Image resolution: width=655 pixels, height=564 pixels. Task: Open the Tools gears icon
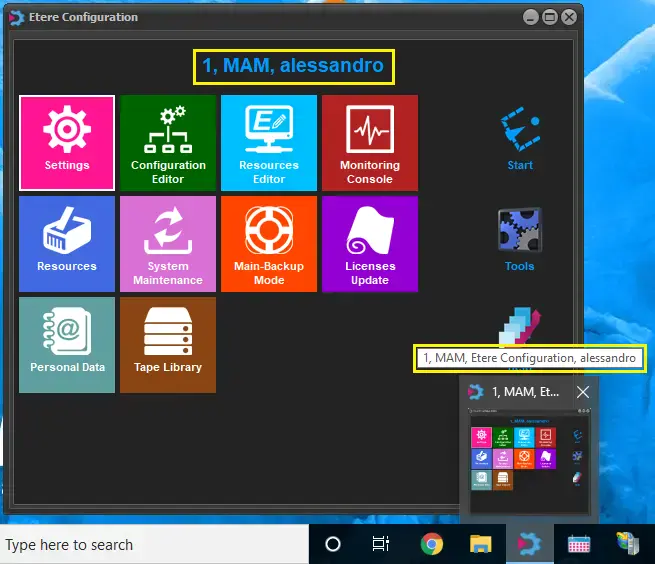(520, 238)
